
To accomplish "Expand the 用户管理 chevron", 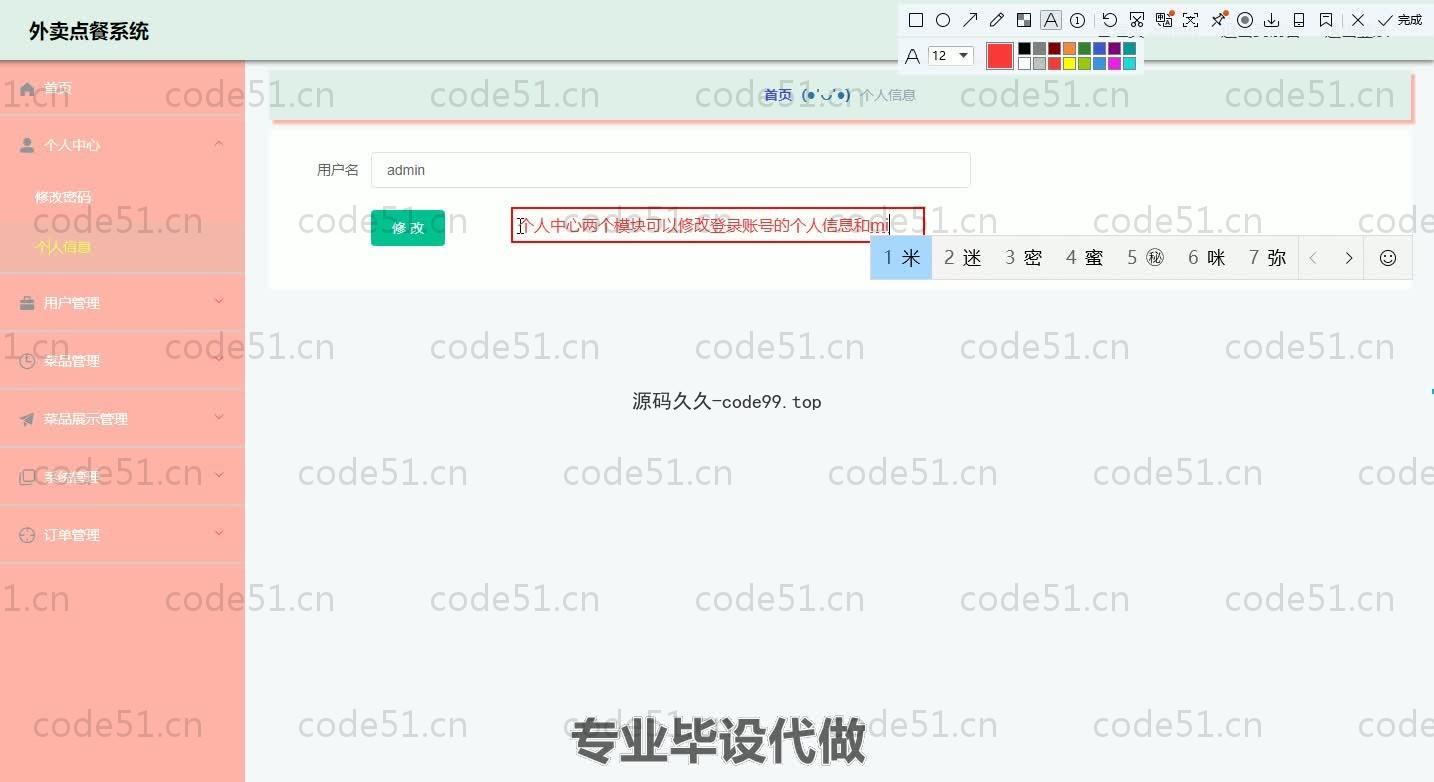I will 219,301.
